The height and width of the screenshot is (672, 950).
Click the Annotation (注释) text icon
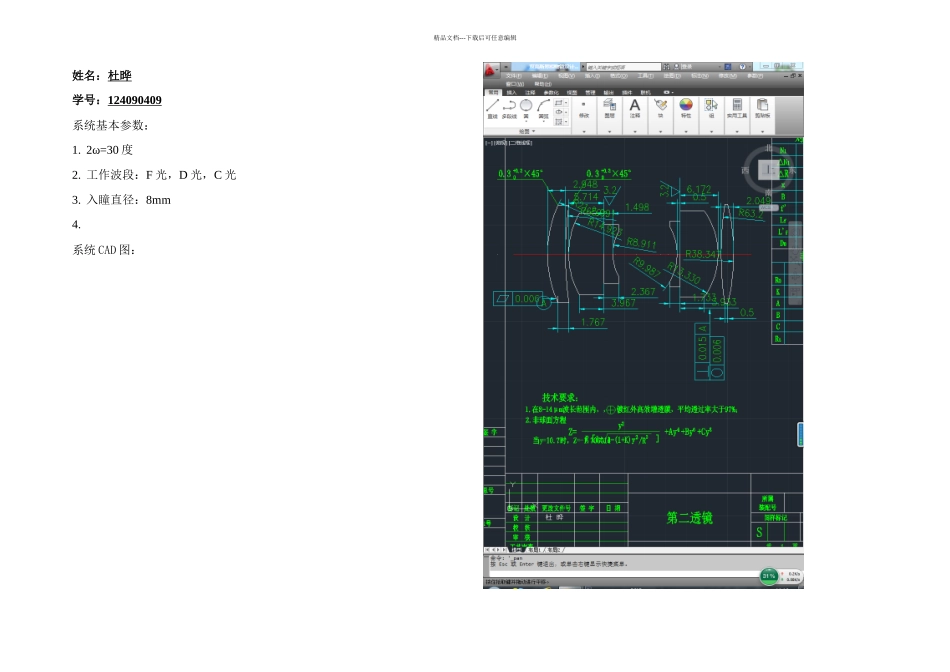(634, 105)
